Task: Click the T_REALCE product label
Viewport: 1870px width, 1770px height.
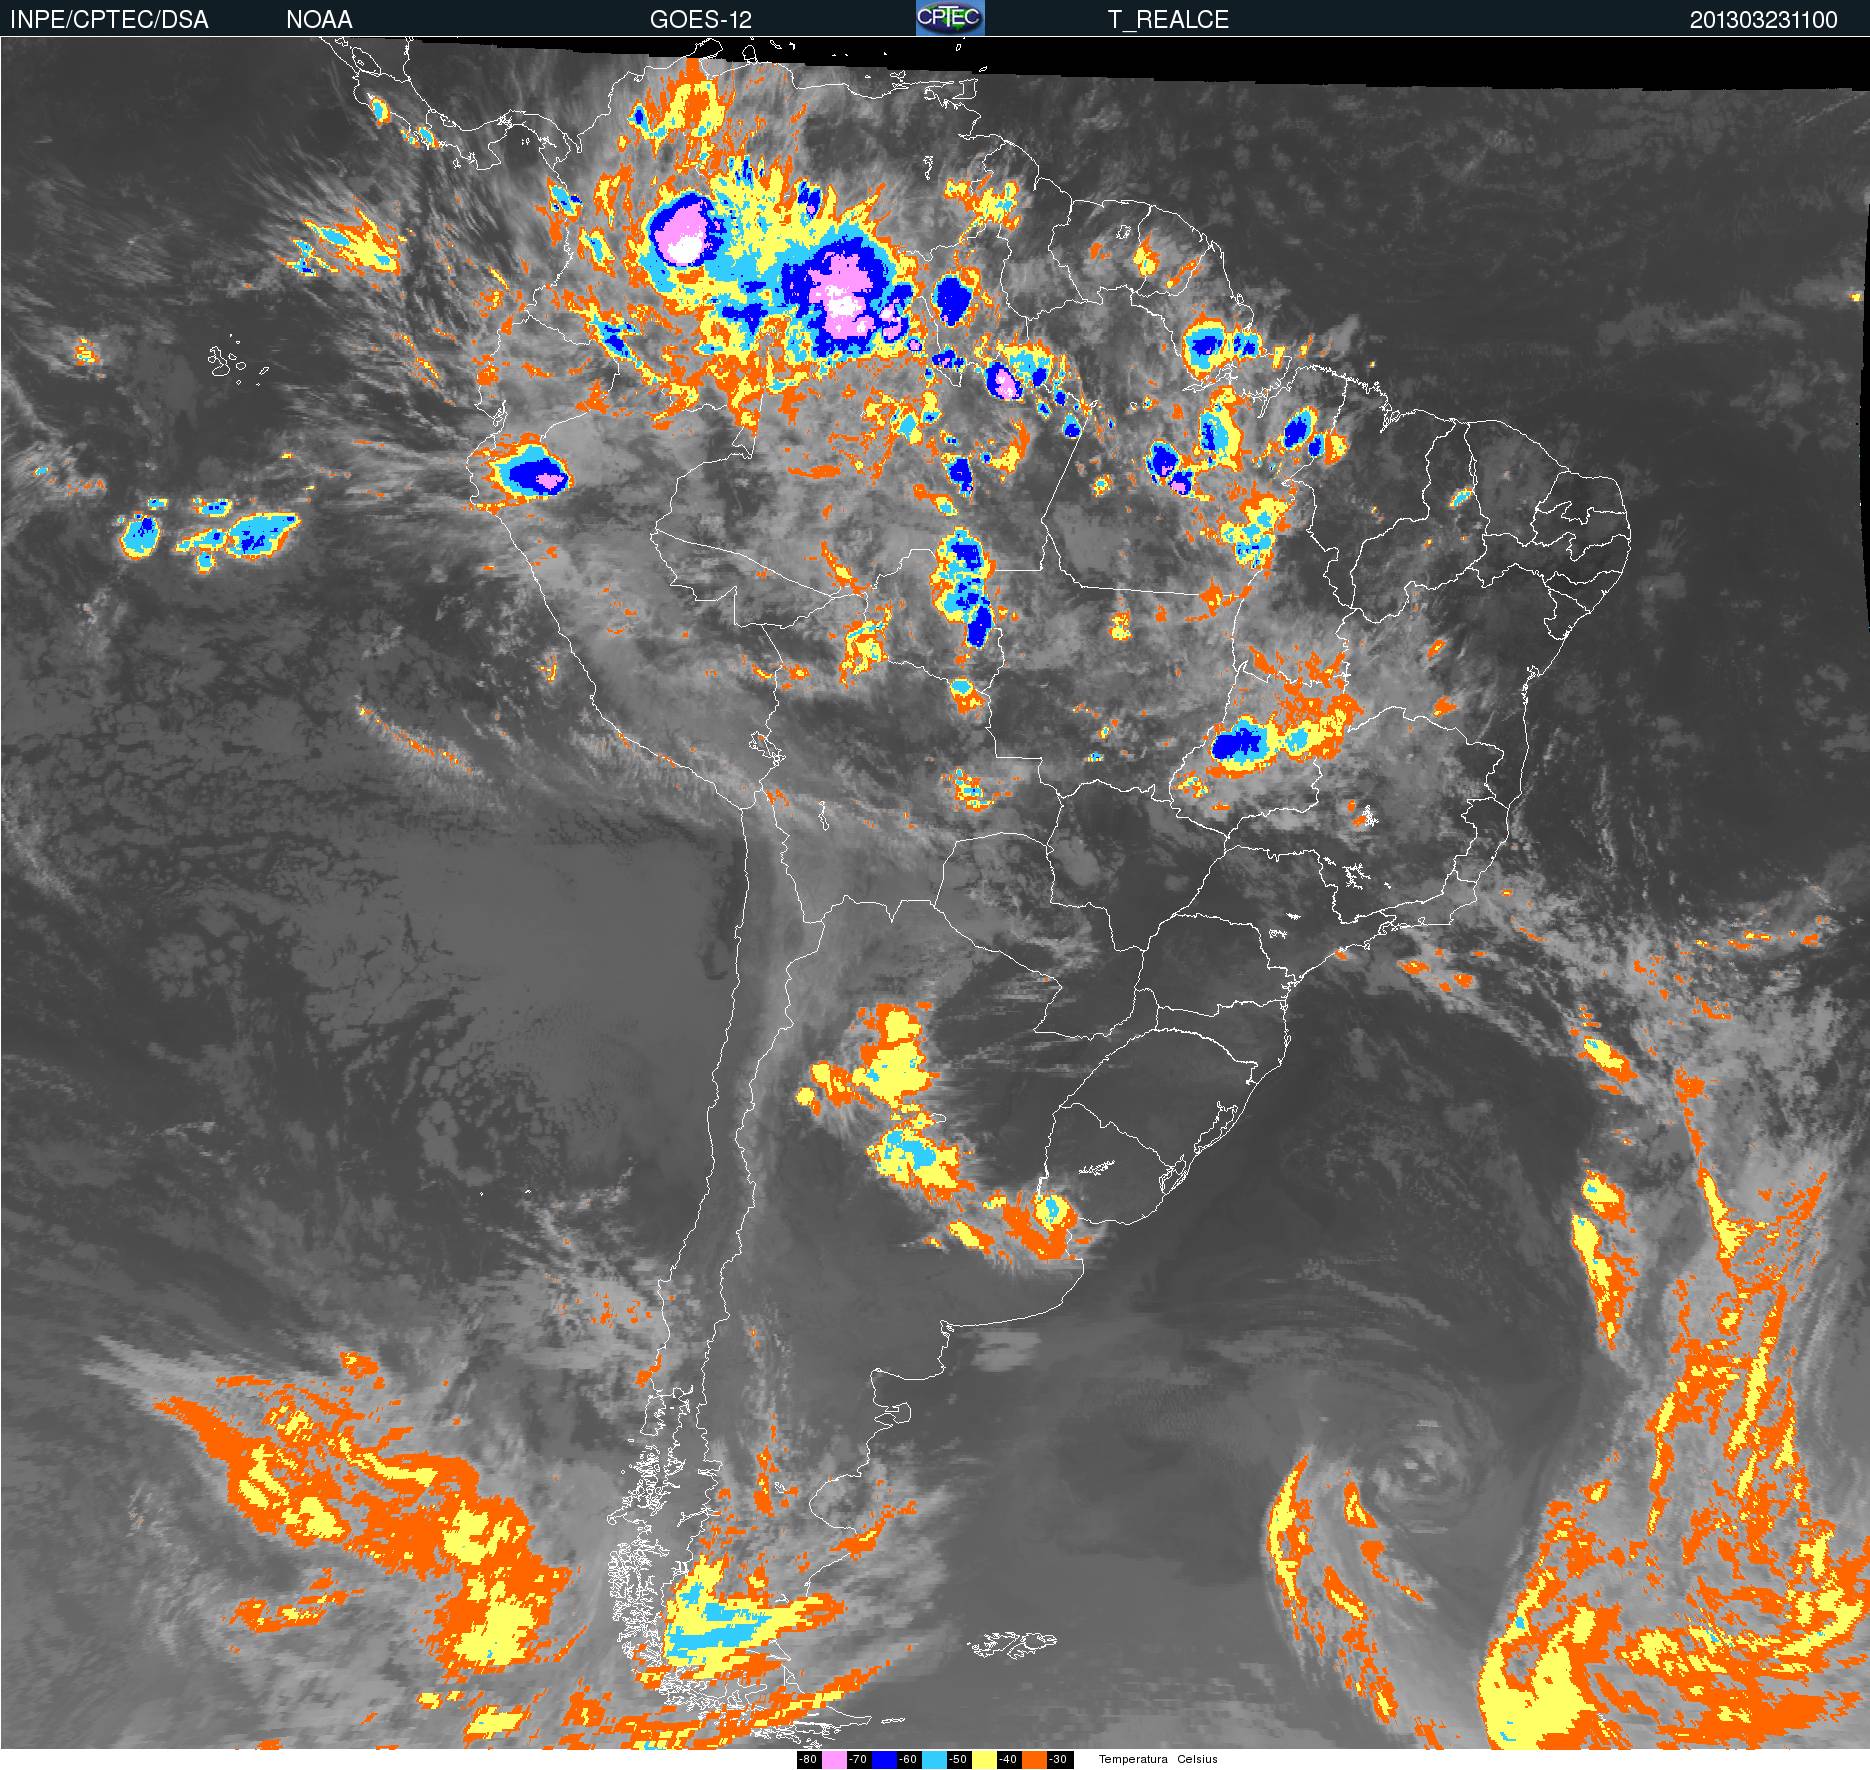Action: [x=1168, y=20]
